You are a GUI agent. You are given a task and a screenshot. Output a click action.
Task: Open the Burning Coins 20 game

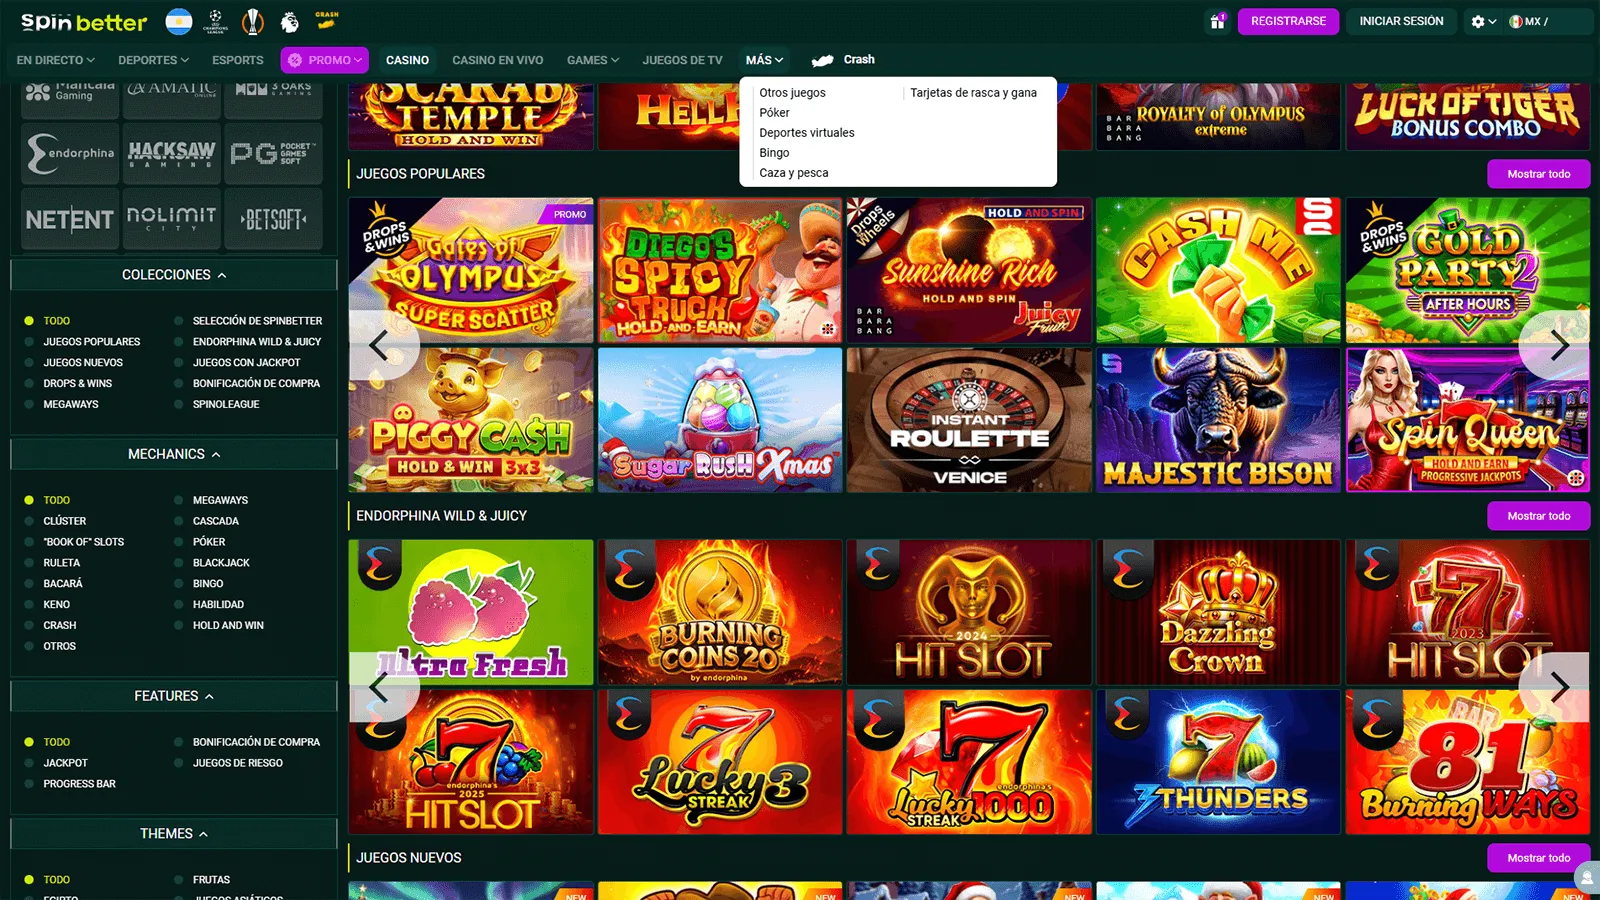[720, 612]
